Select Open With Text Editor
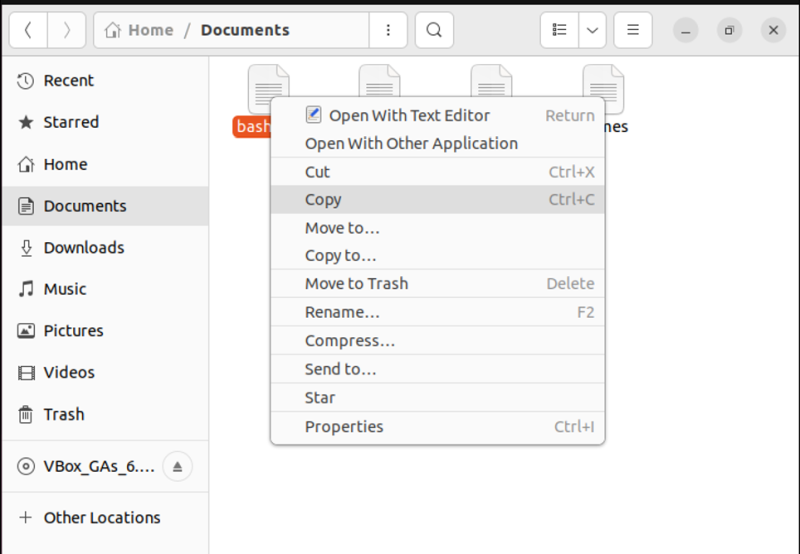This screenshot has width=800, height=554. 409,115
